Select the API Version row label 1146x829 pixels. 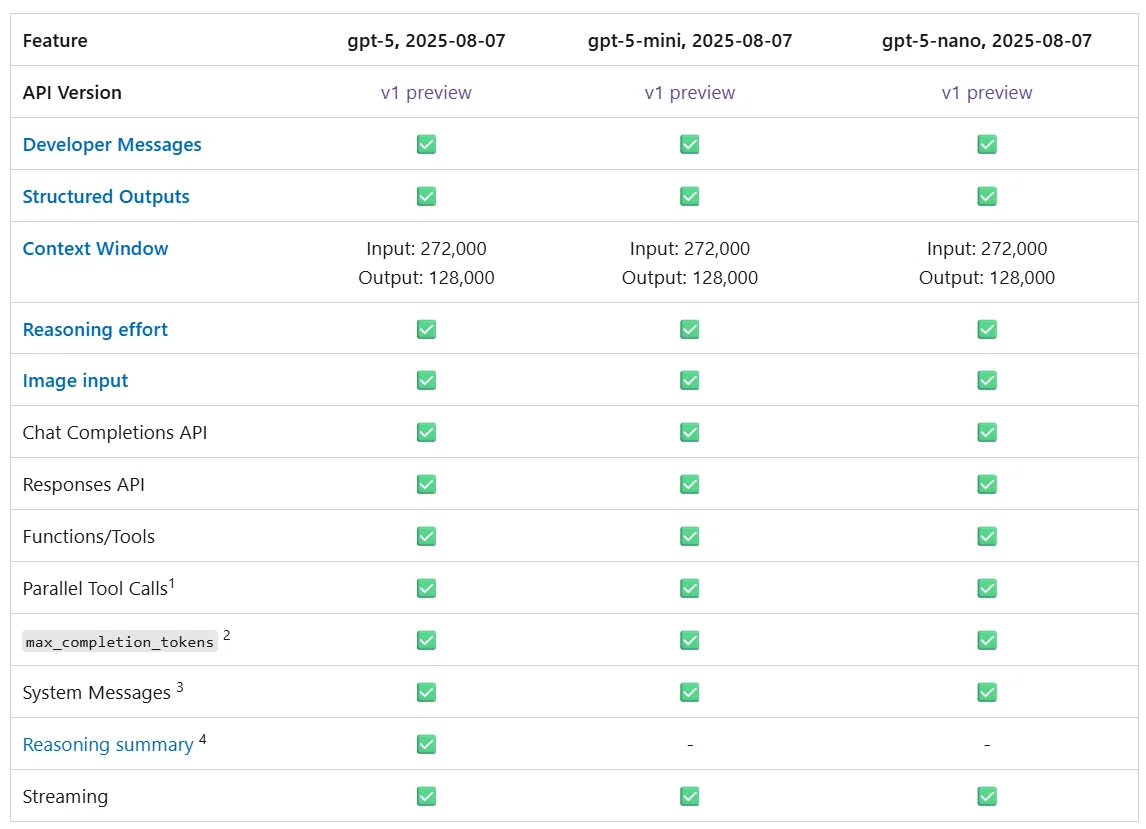(x=72, y=93)
